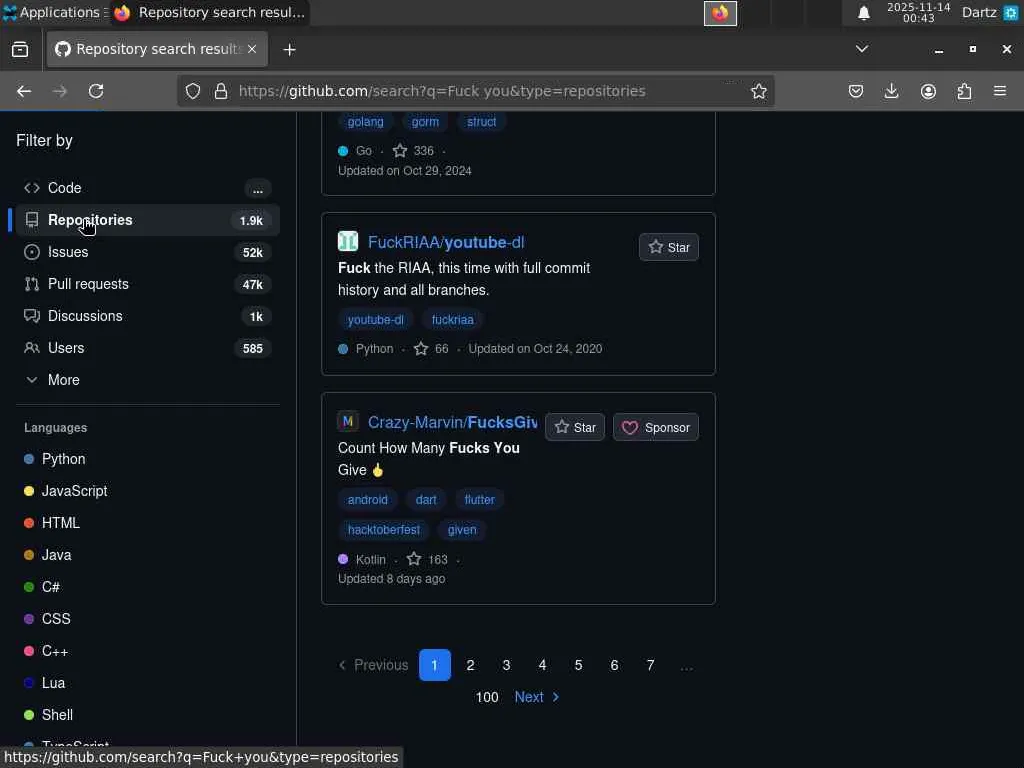Go back with the browser back arrow
Screen dimensions: 1024x768
[x=24, y=91]
